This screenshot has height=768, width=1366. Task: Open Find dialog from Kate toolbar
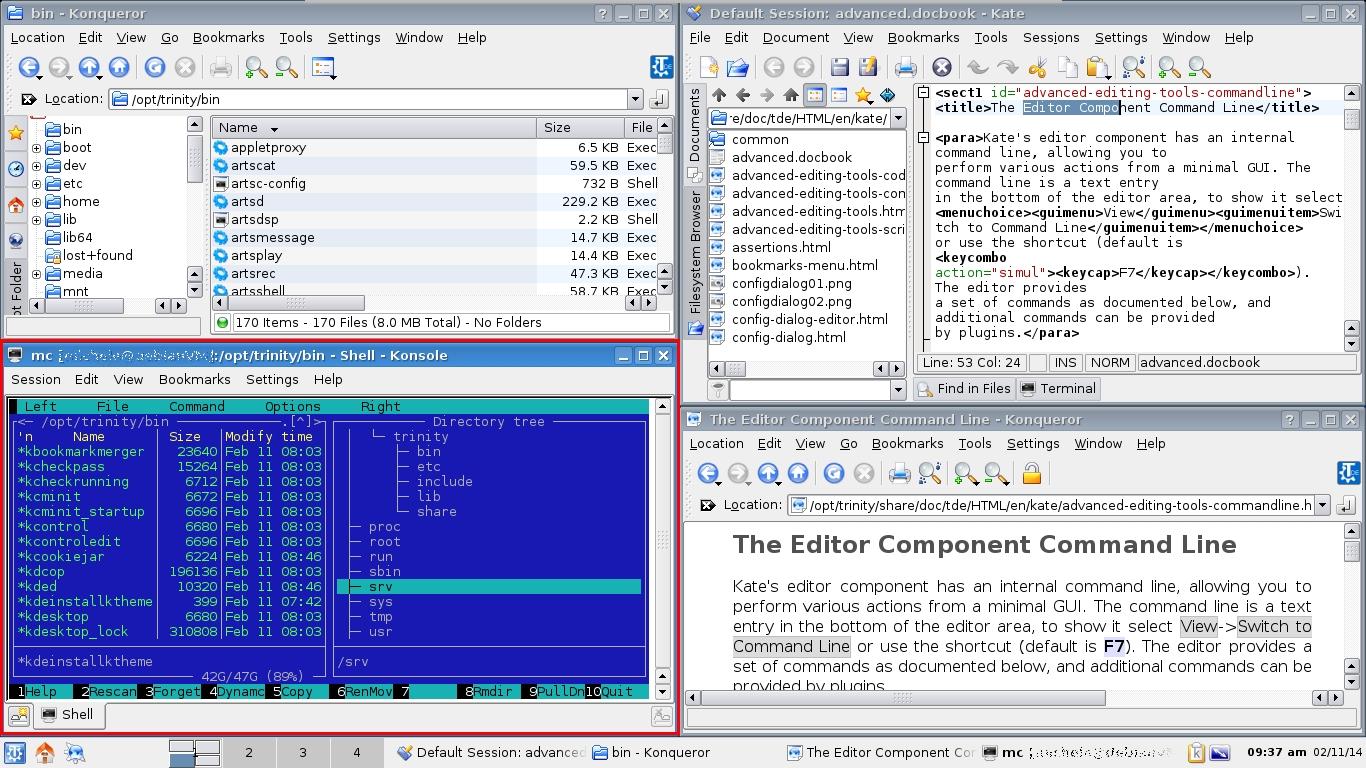coord(1133,68)
